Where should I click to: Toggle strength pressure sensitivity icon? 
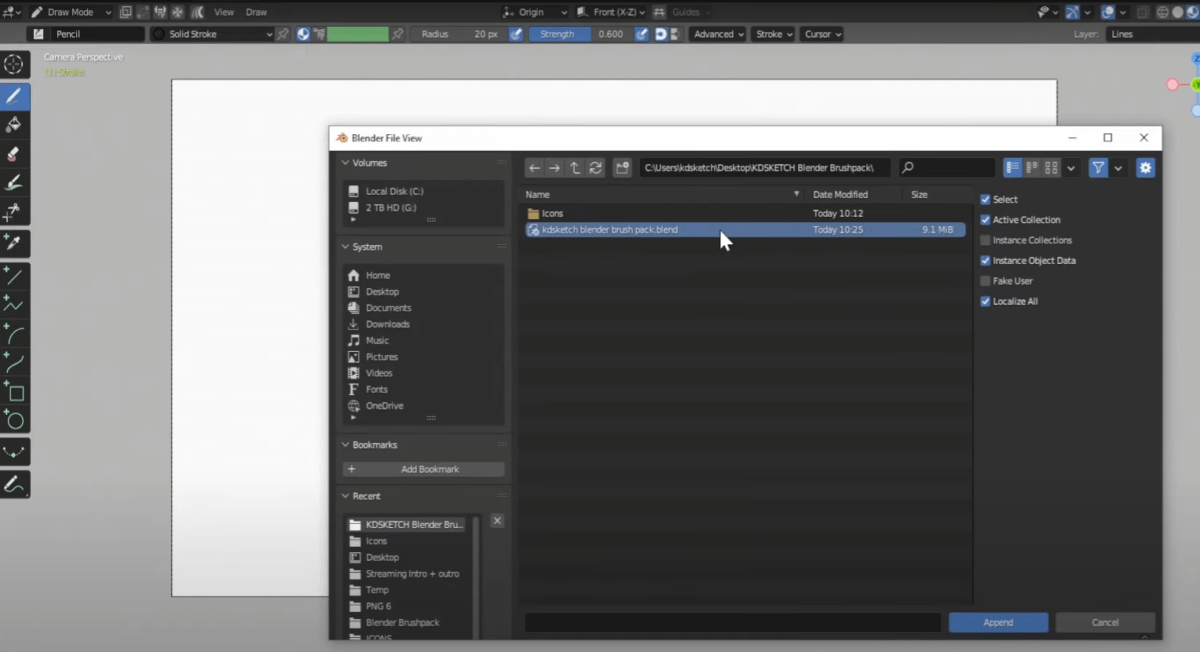[643, 34]
